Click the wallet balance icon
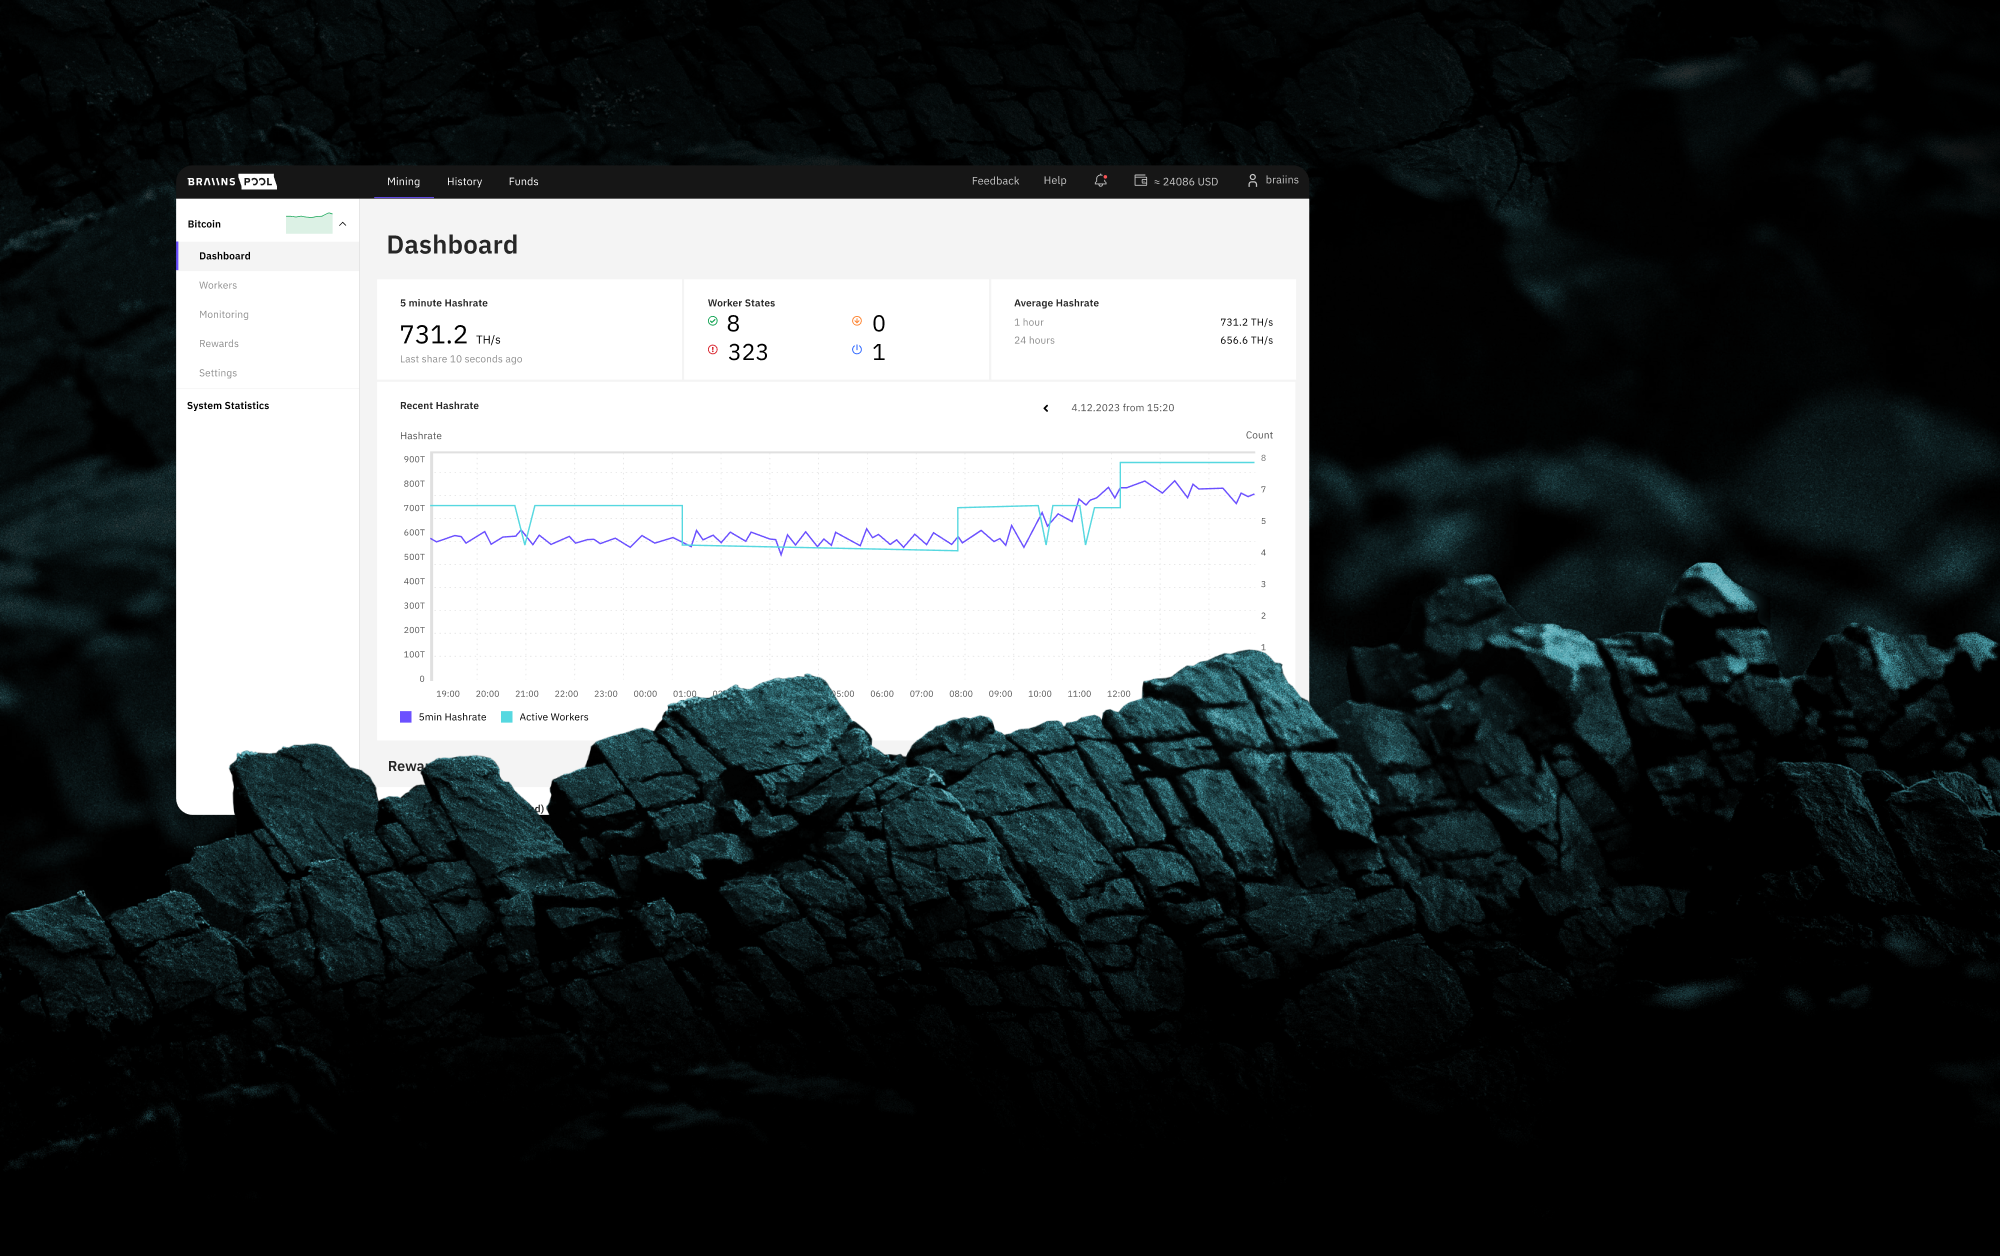Image resolution: width=2000 pixels, height=1256 pixels. tap(1140, 181)
